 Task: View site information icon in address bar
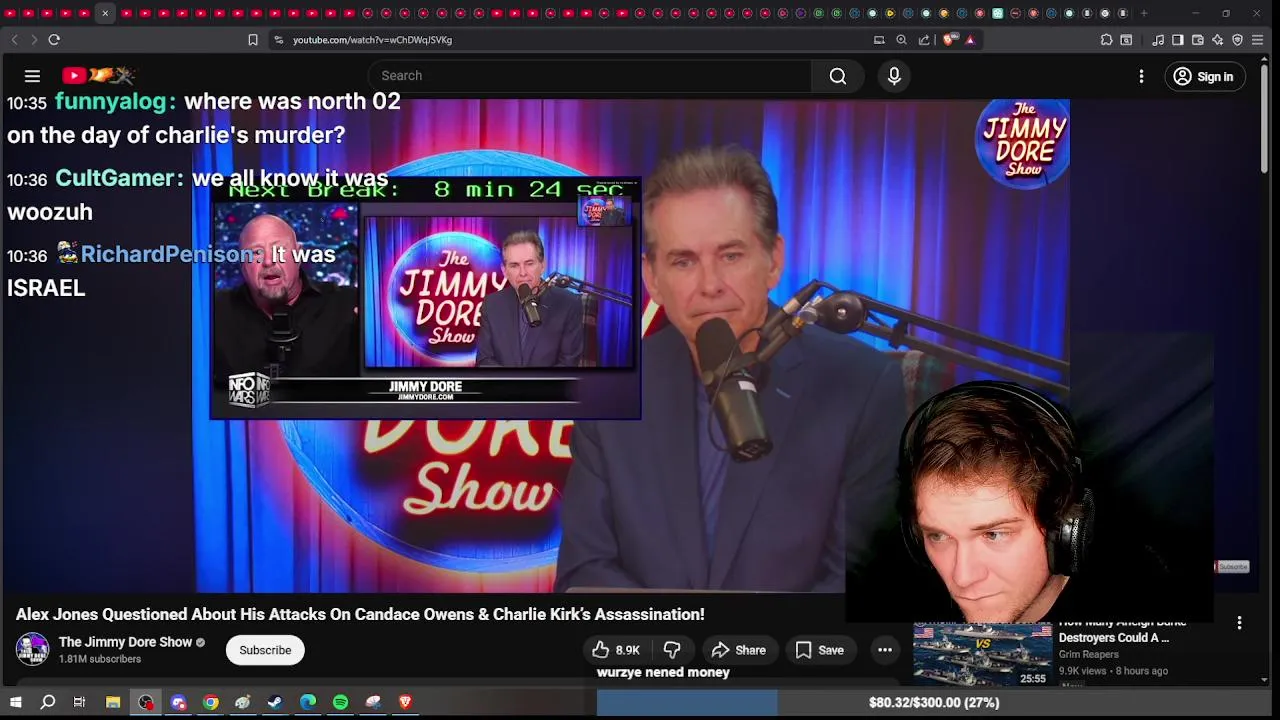279,40
